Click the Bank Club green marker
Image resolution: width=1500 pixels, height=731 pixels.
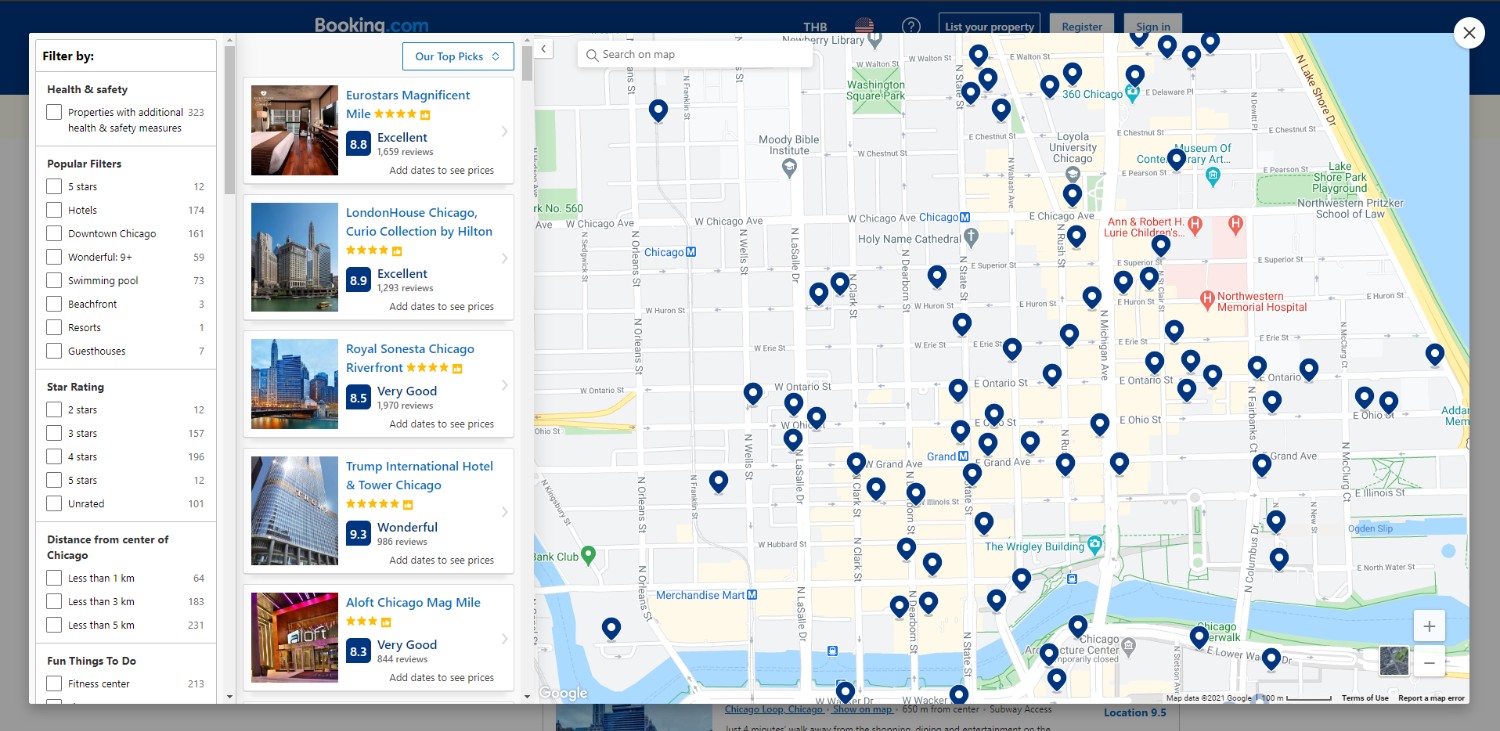tap(588, 554)
